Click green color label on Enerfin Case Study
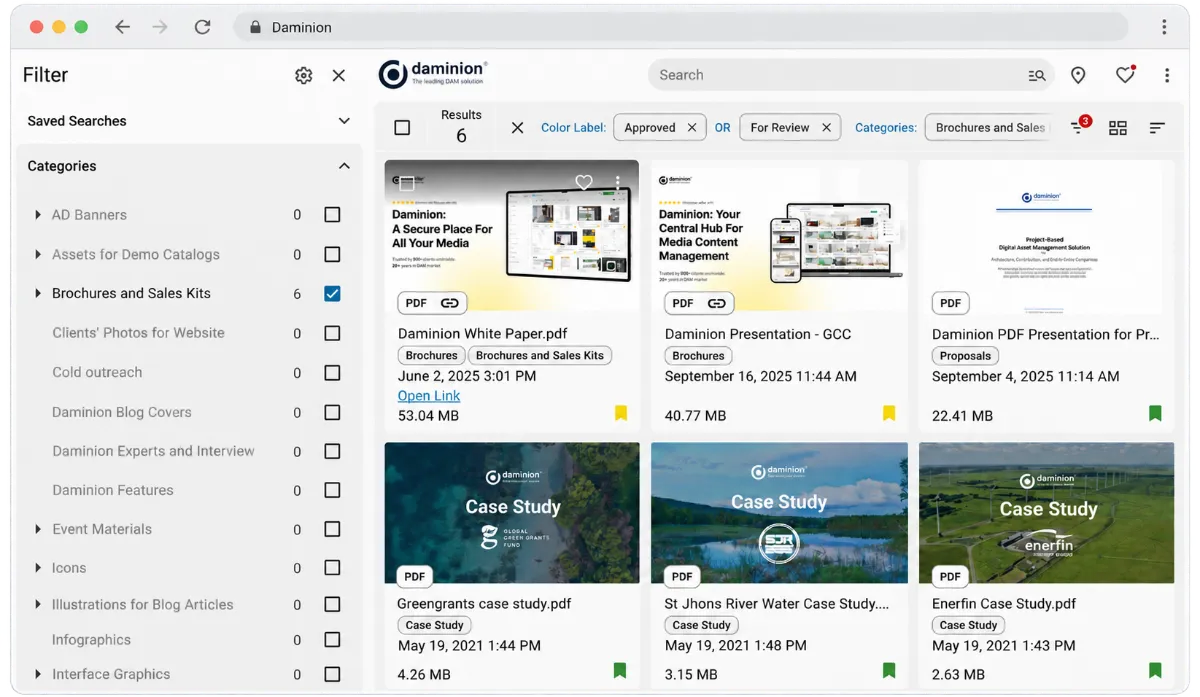Screen dimensions: 1200x697 click(1155, 670)
